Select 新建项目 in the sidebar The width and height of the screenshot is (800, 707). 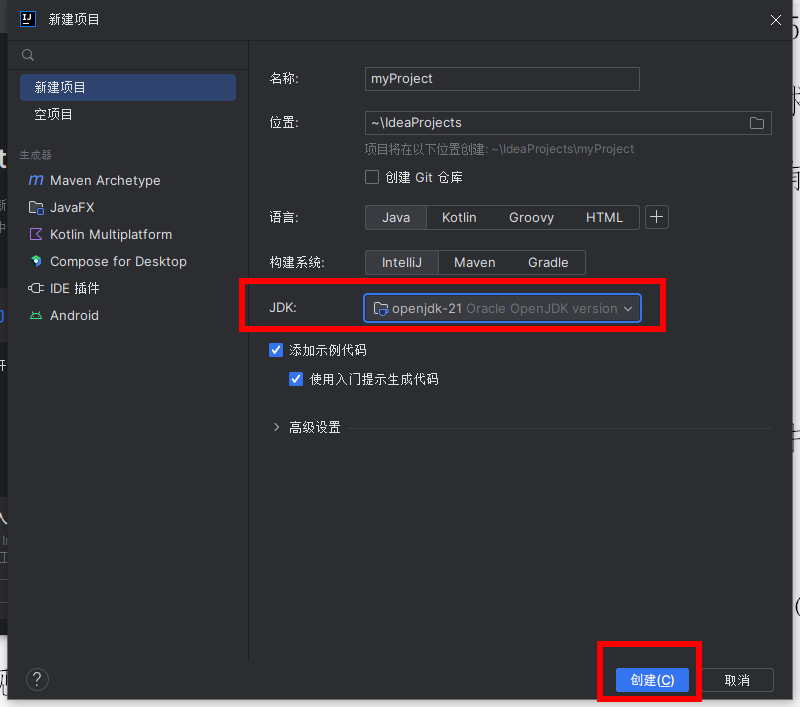pos(128,87)
